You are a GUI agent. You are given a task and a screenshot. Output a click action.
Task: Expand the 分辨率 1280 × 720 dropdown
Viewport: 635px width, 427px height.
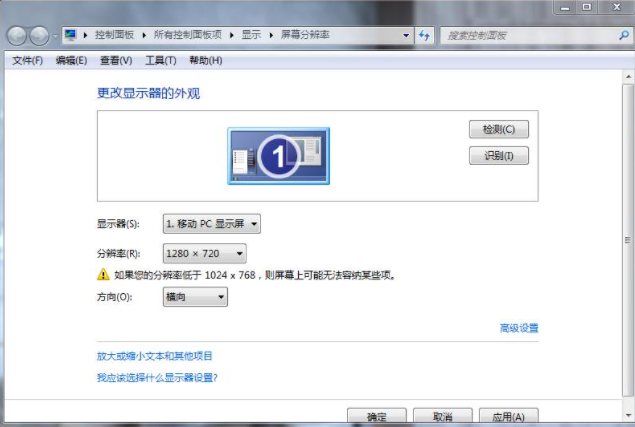pos(204,254)
